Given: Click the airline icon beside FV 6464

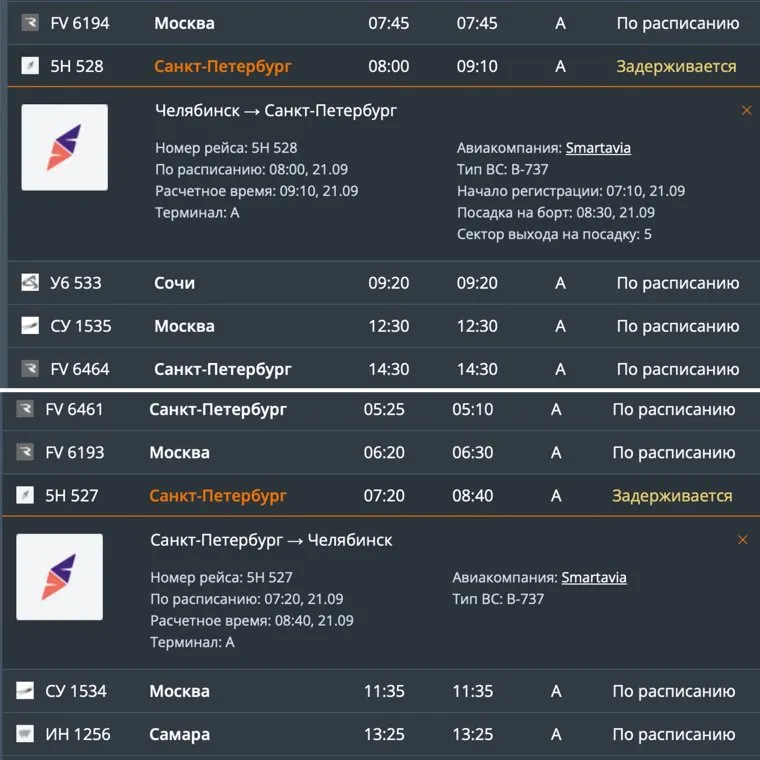Looking at the screenshot, I should [29, 369].
